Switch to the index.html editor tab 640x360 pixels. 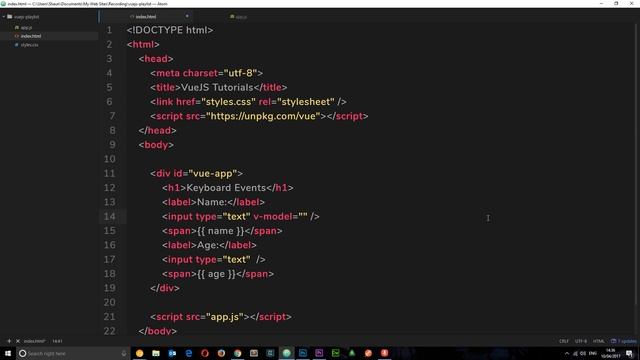click(146, 17)
